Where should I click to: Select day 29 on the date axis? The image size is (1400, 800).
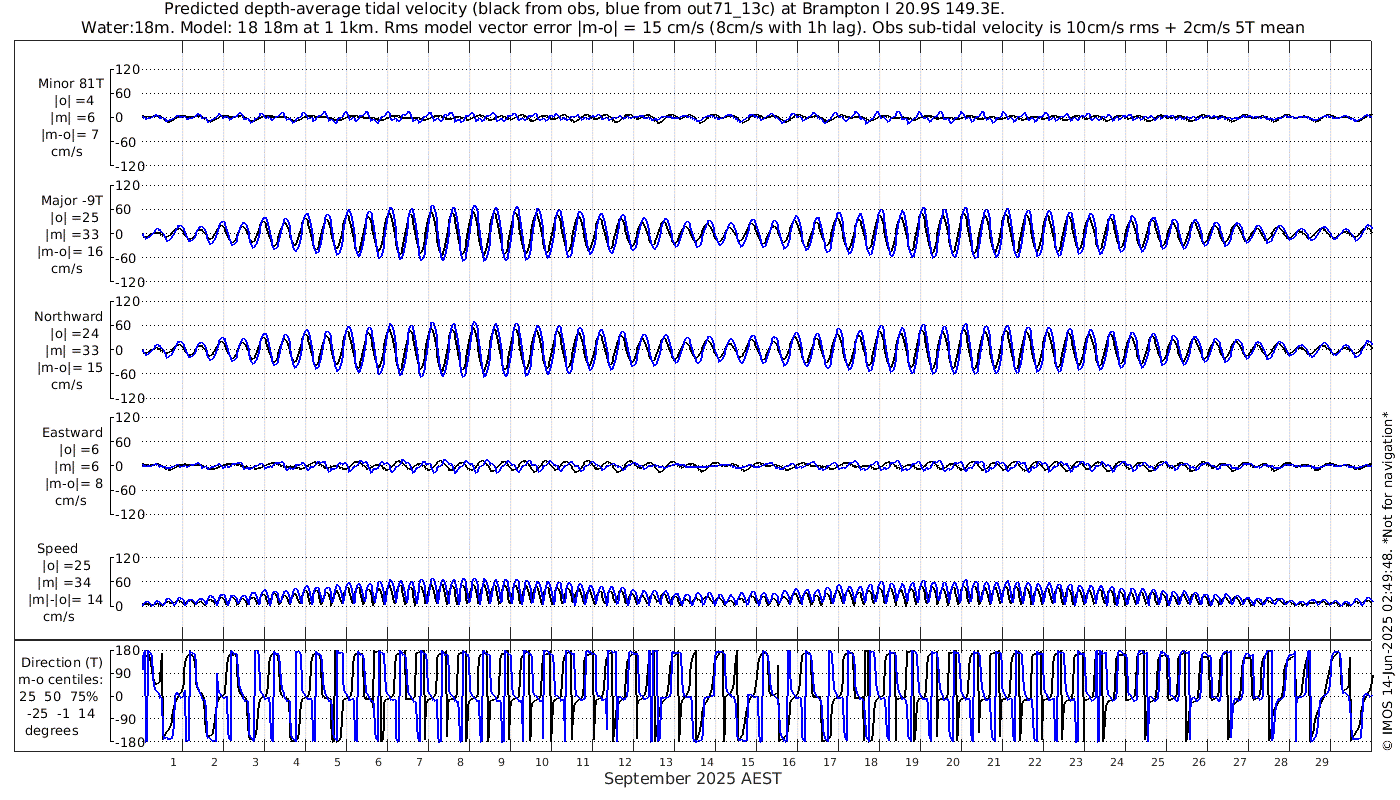1321,761
